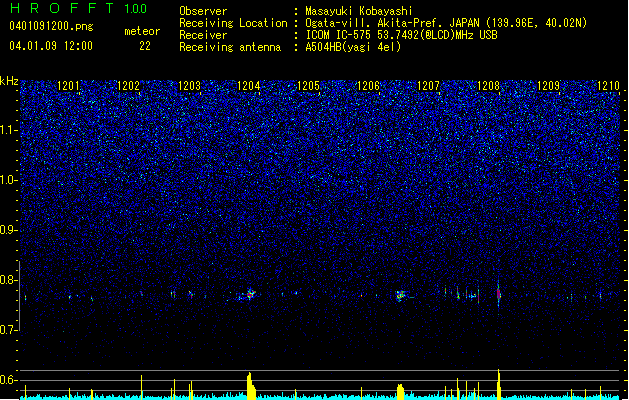Click the tallest yellow intensity peak at 1208
Image resolution: width=629 pixels, height=400 pixels.
[499, 384]
